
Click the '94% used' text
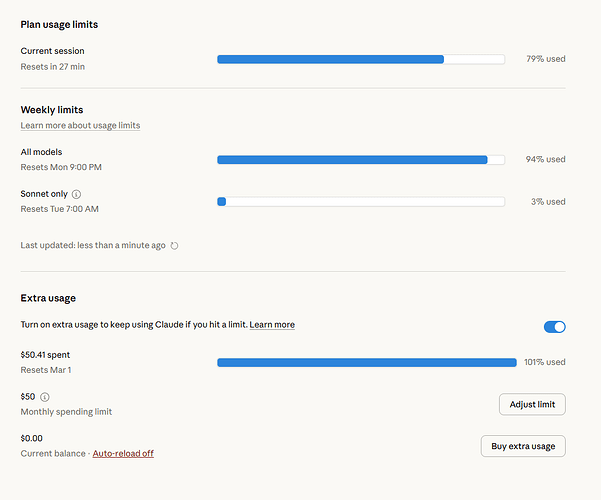545,159
